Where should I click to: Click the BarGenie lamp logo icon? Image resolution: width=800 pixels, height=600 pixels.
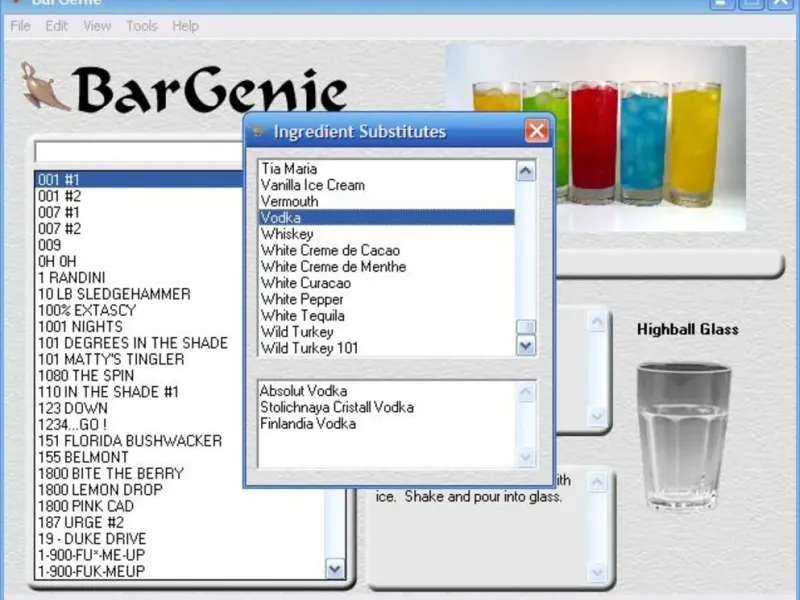point(43,86)
